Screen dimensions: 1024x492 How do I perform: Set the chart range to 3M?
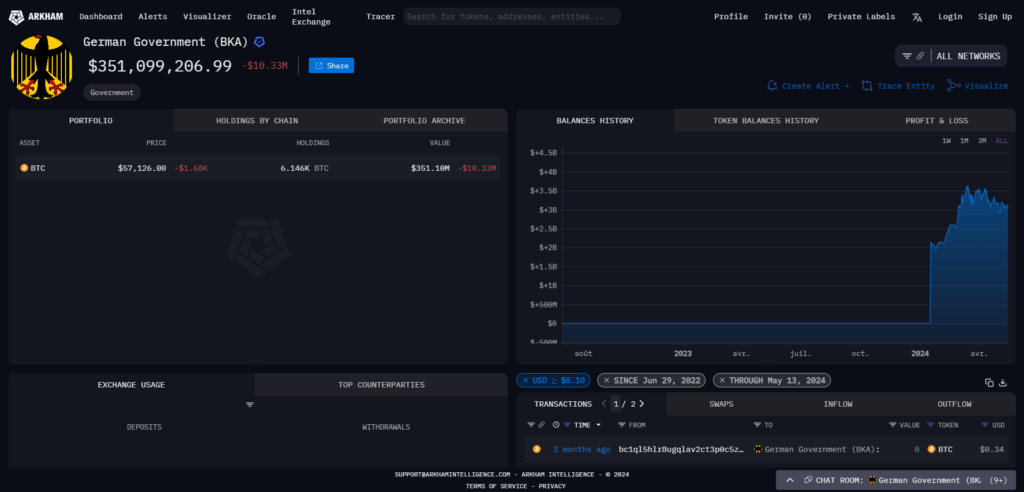(982, 140)
